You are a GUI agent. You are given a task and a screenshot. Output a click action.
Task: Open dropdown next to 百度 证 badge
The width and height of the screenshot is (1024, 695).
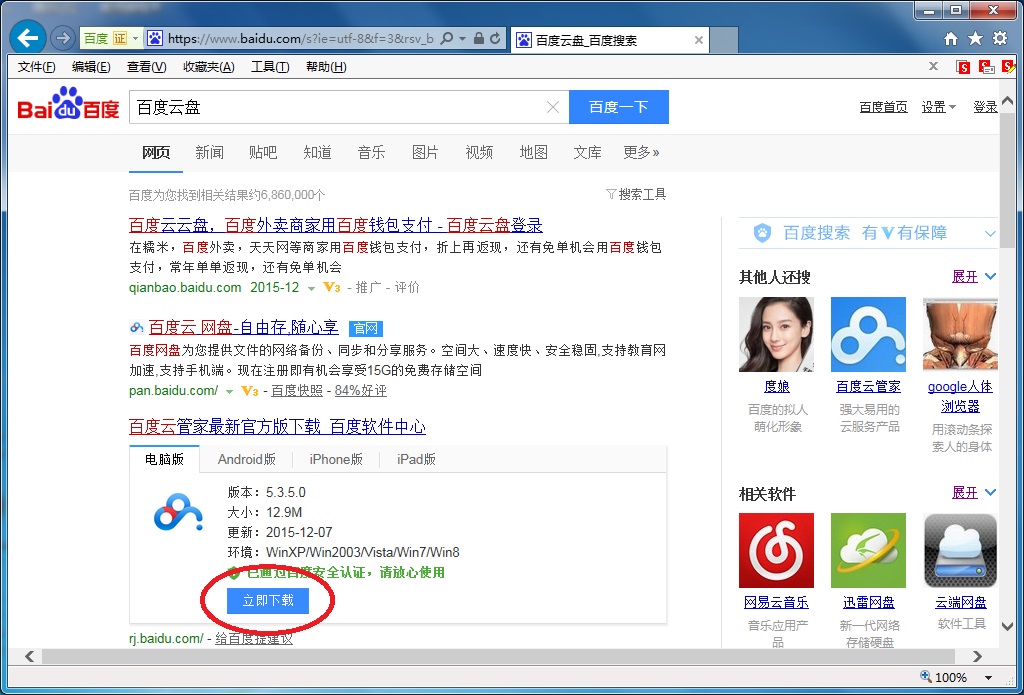tap(135, 39)
